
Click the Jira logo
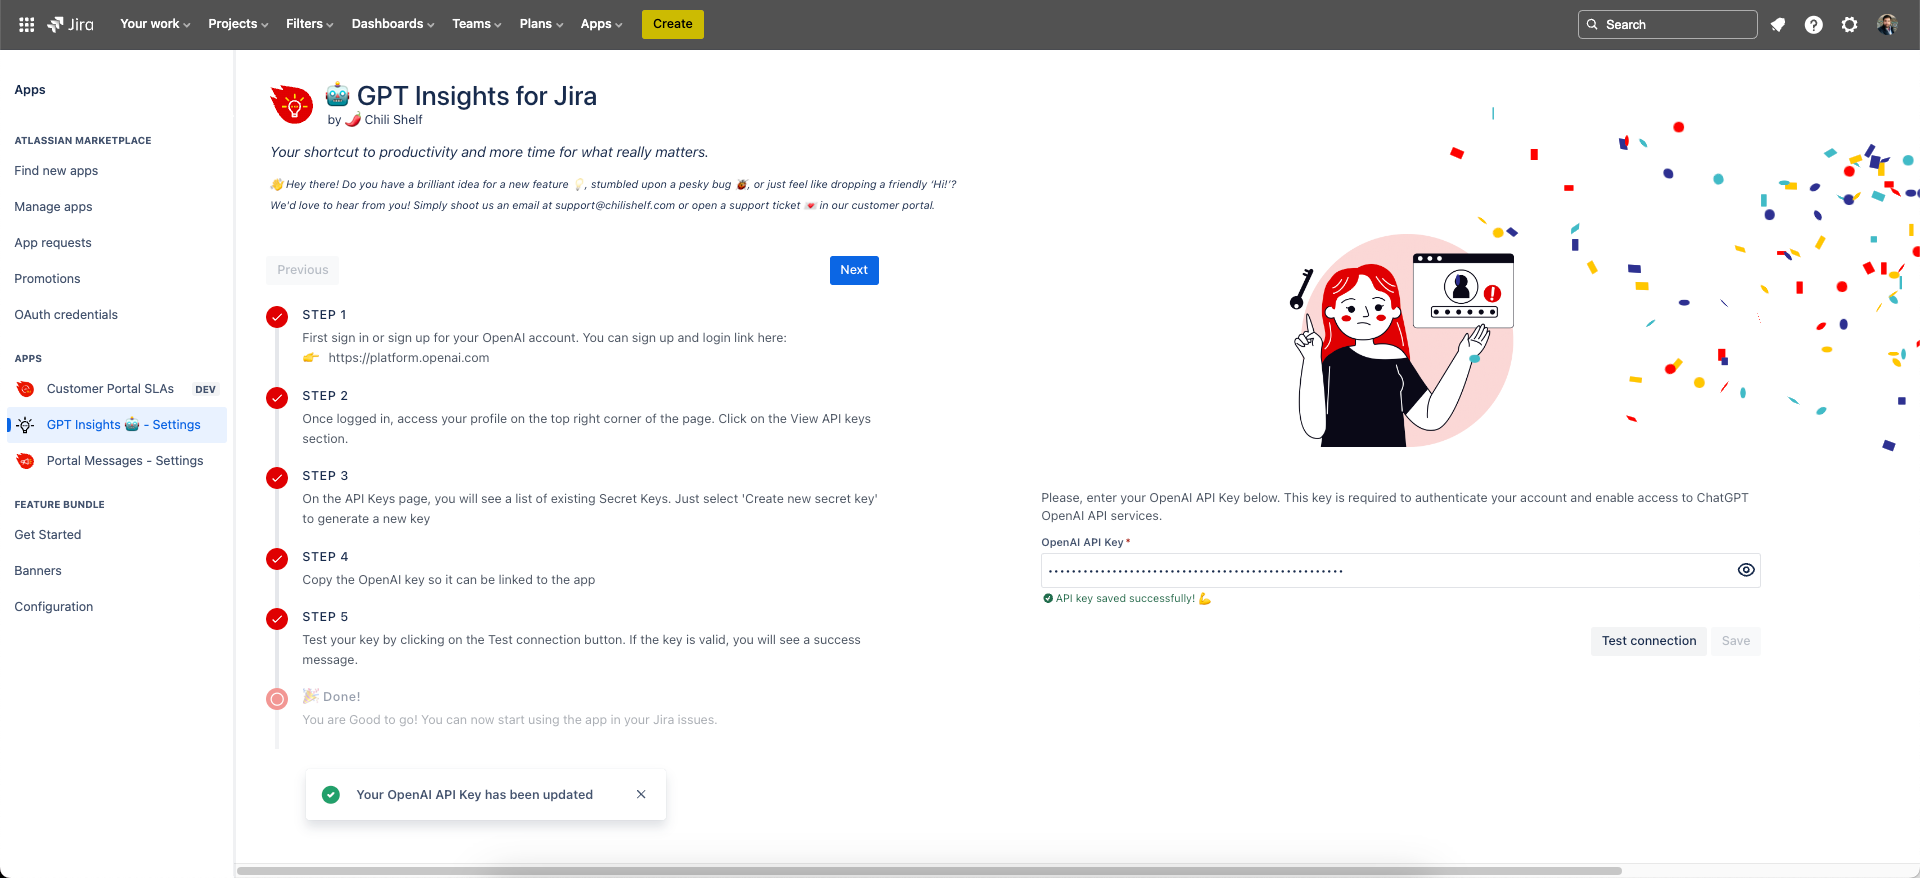tap(70, 24)
